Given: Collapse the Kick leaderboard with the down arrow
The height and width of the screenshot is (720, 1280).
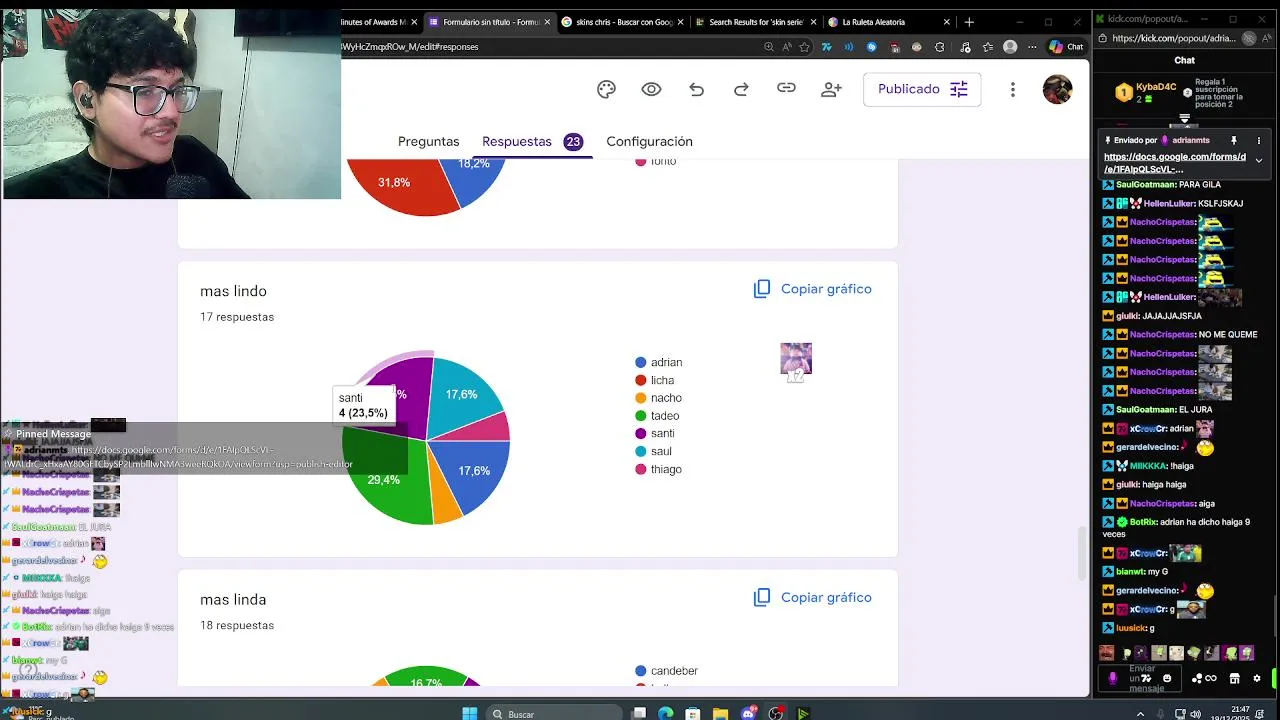Looking at the screenshot, I should pos(1184,118).
